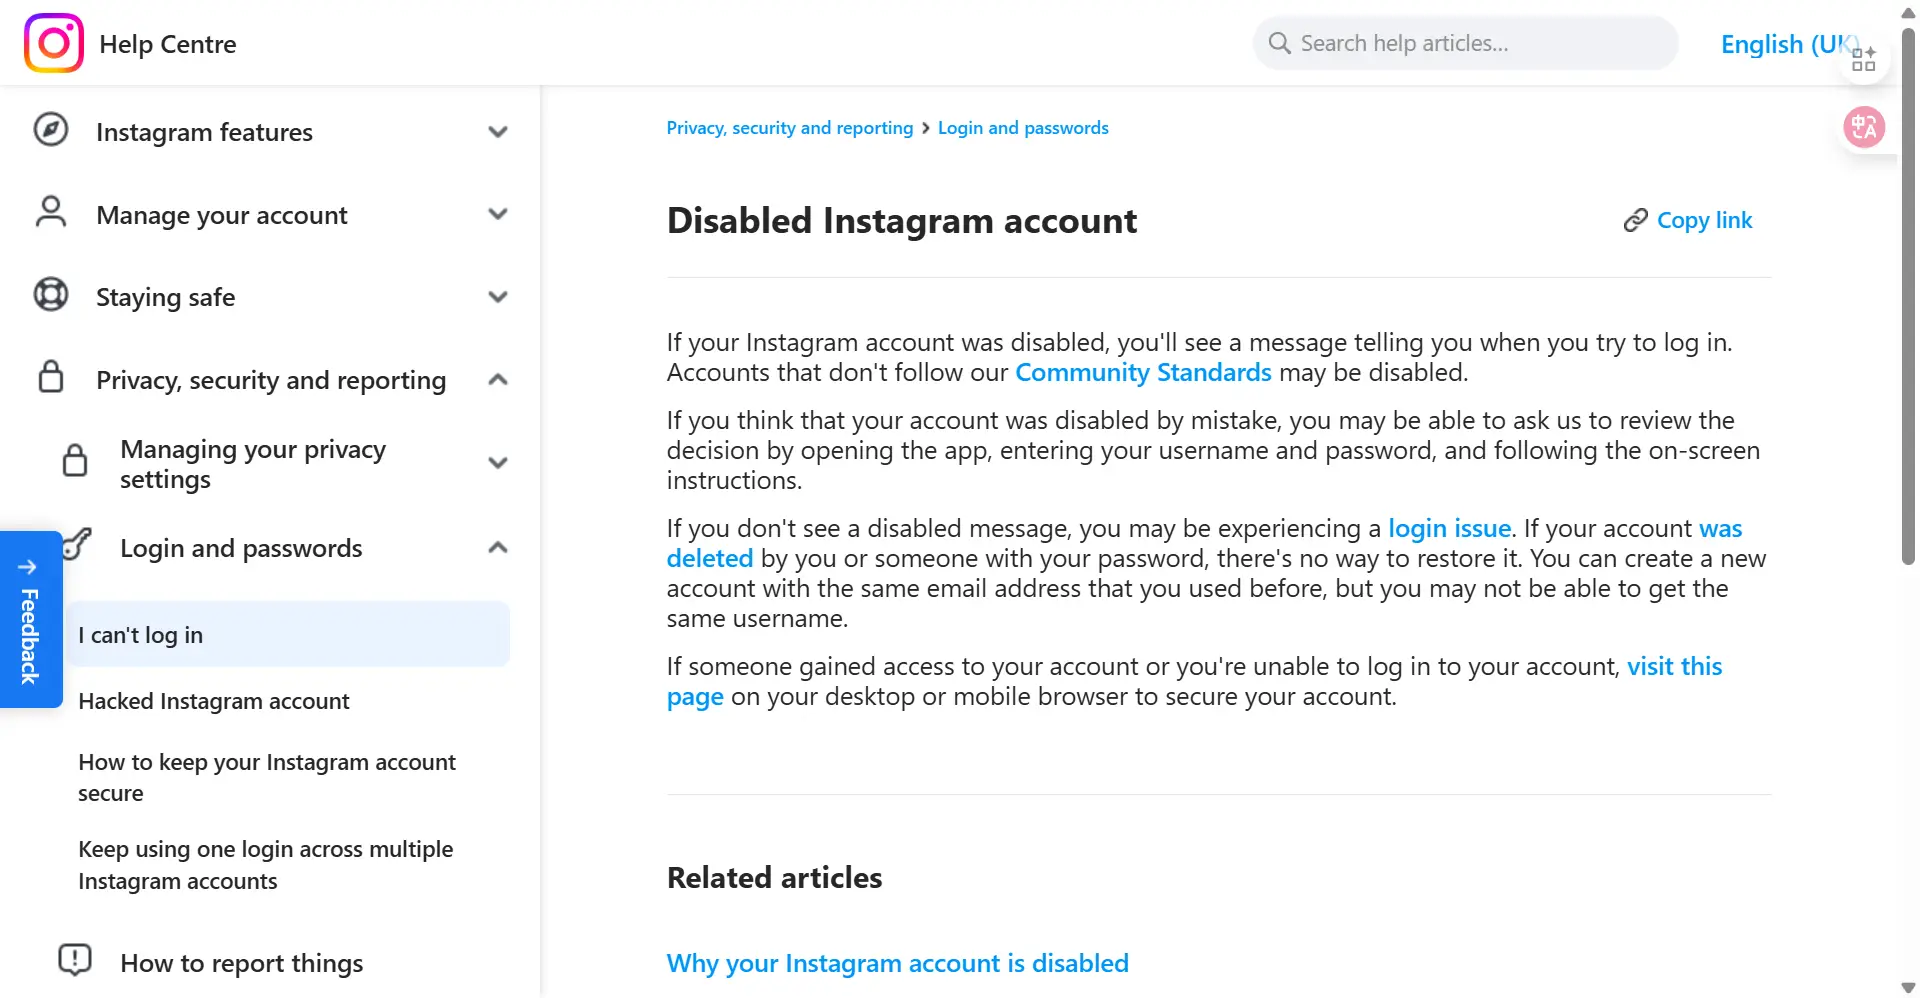Click the chain link icon beside Copy link

click(1635, 220)
